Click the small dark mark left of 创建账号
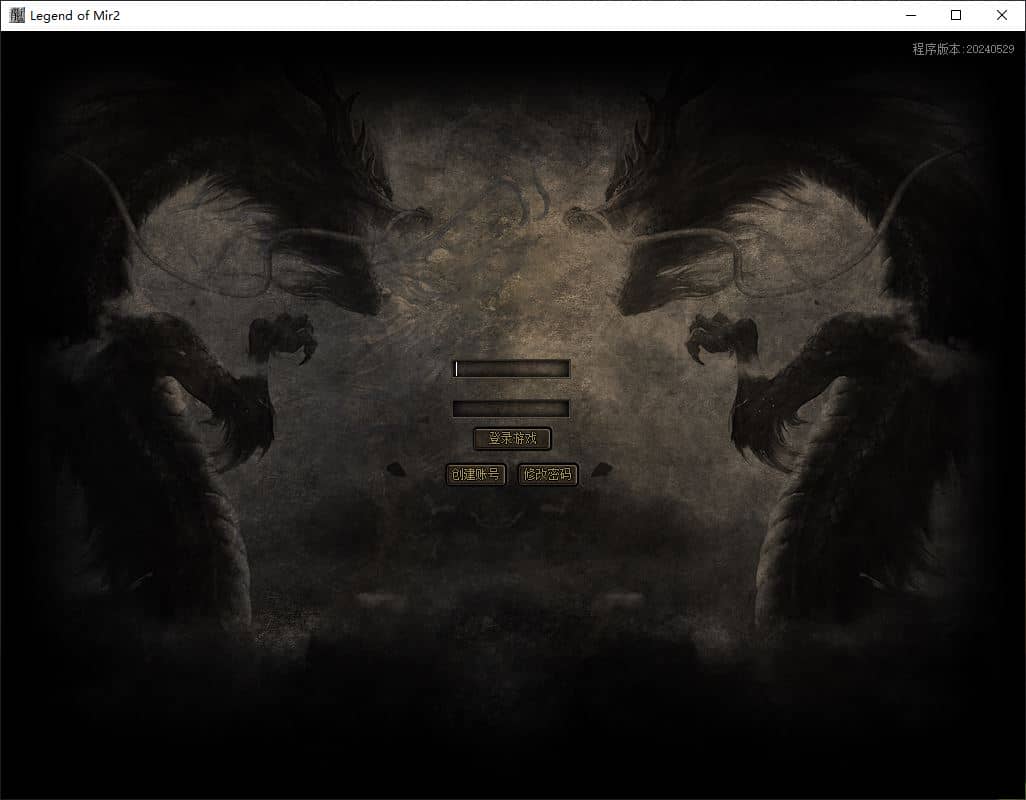Viewport: 1026px width, 800px height. click(x=395, y=469)
